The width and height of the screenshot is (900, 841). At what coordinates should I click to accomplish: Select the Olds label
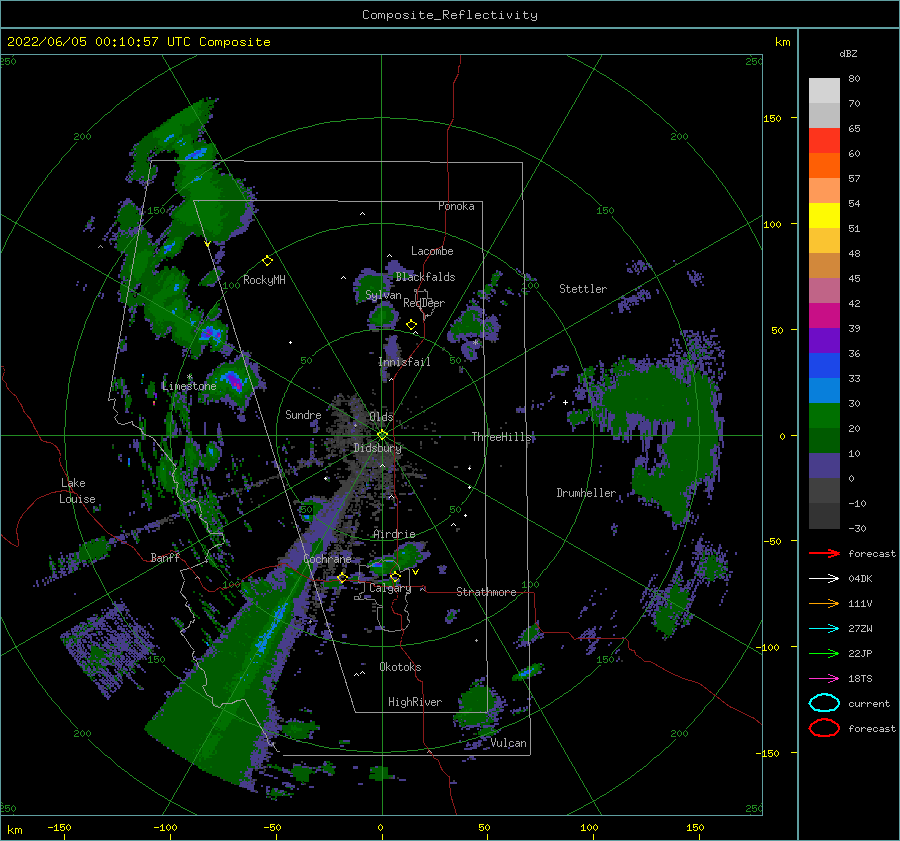[x=382, y=416]
